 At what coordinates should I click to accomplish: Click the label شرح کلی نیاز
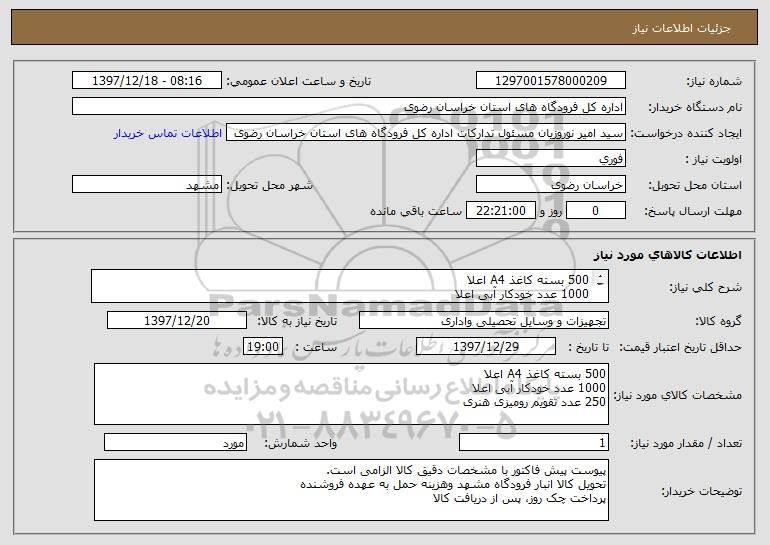[706, 288]
